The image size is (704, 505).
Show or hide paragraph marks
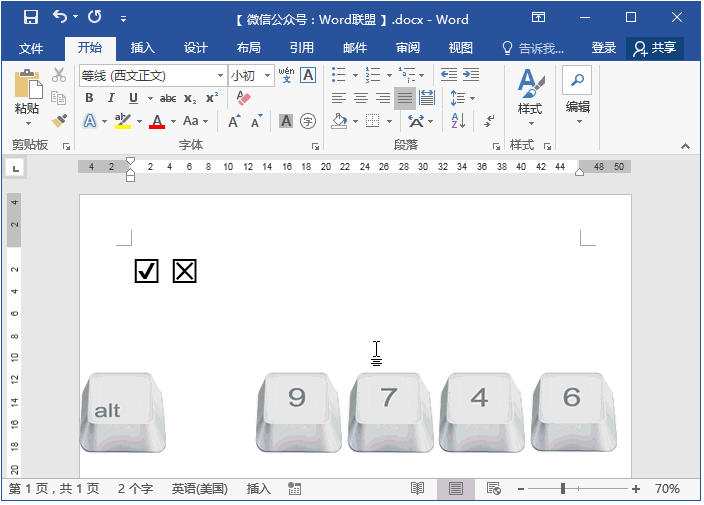pyautogui.click(x=489, y=121)
